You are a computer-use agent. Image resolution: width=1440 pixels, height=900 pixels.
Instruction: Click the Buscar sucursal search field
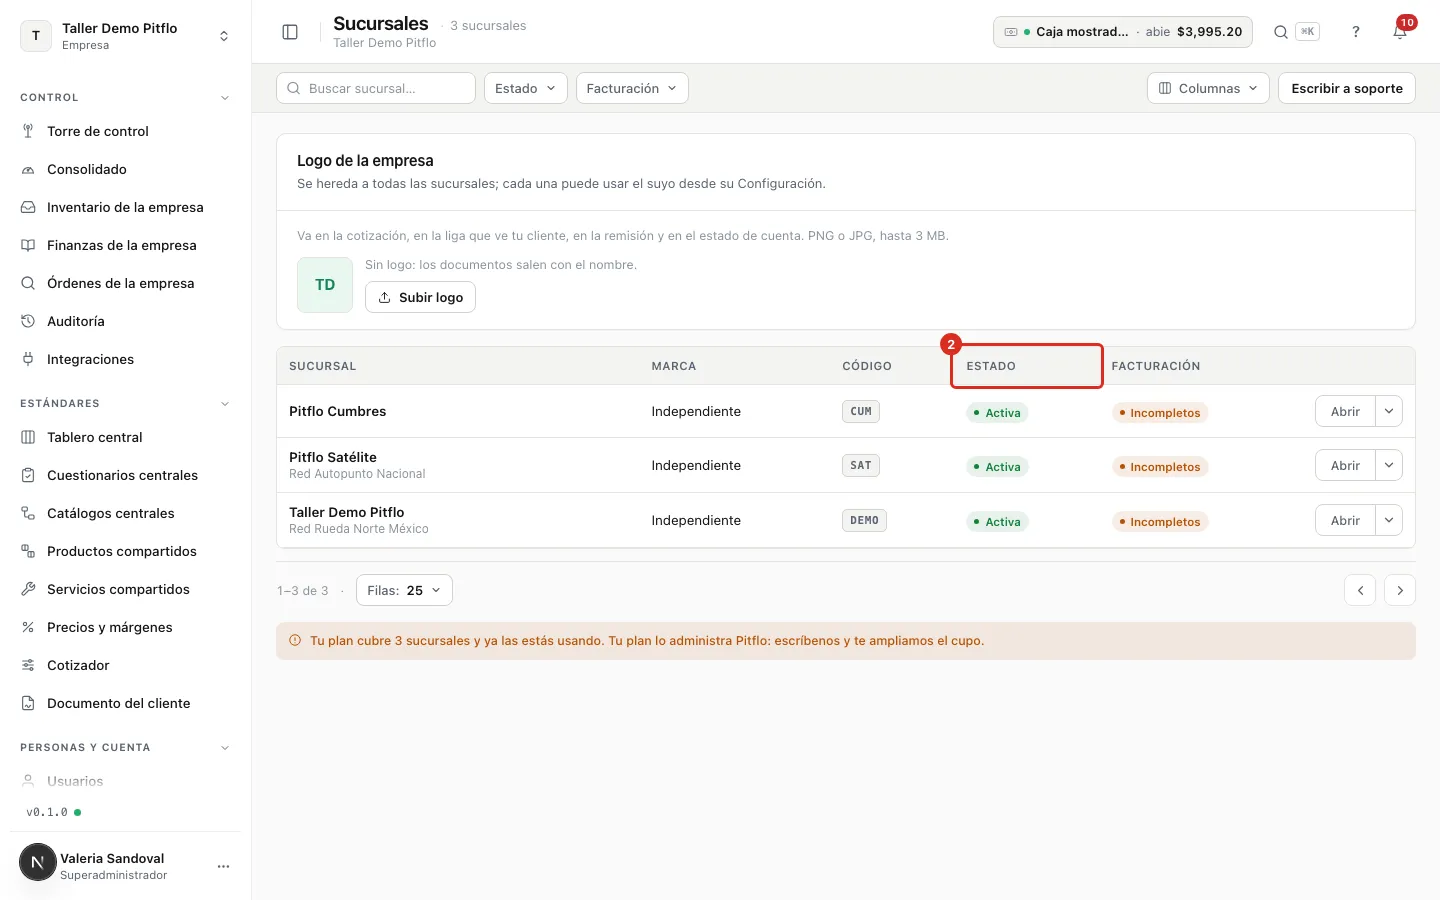[376, 88]
